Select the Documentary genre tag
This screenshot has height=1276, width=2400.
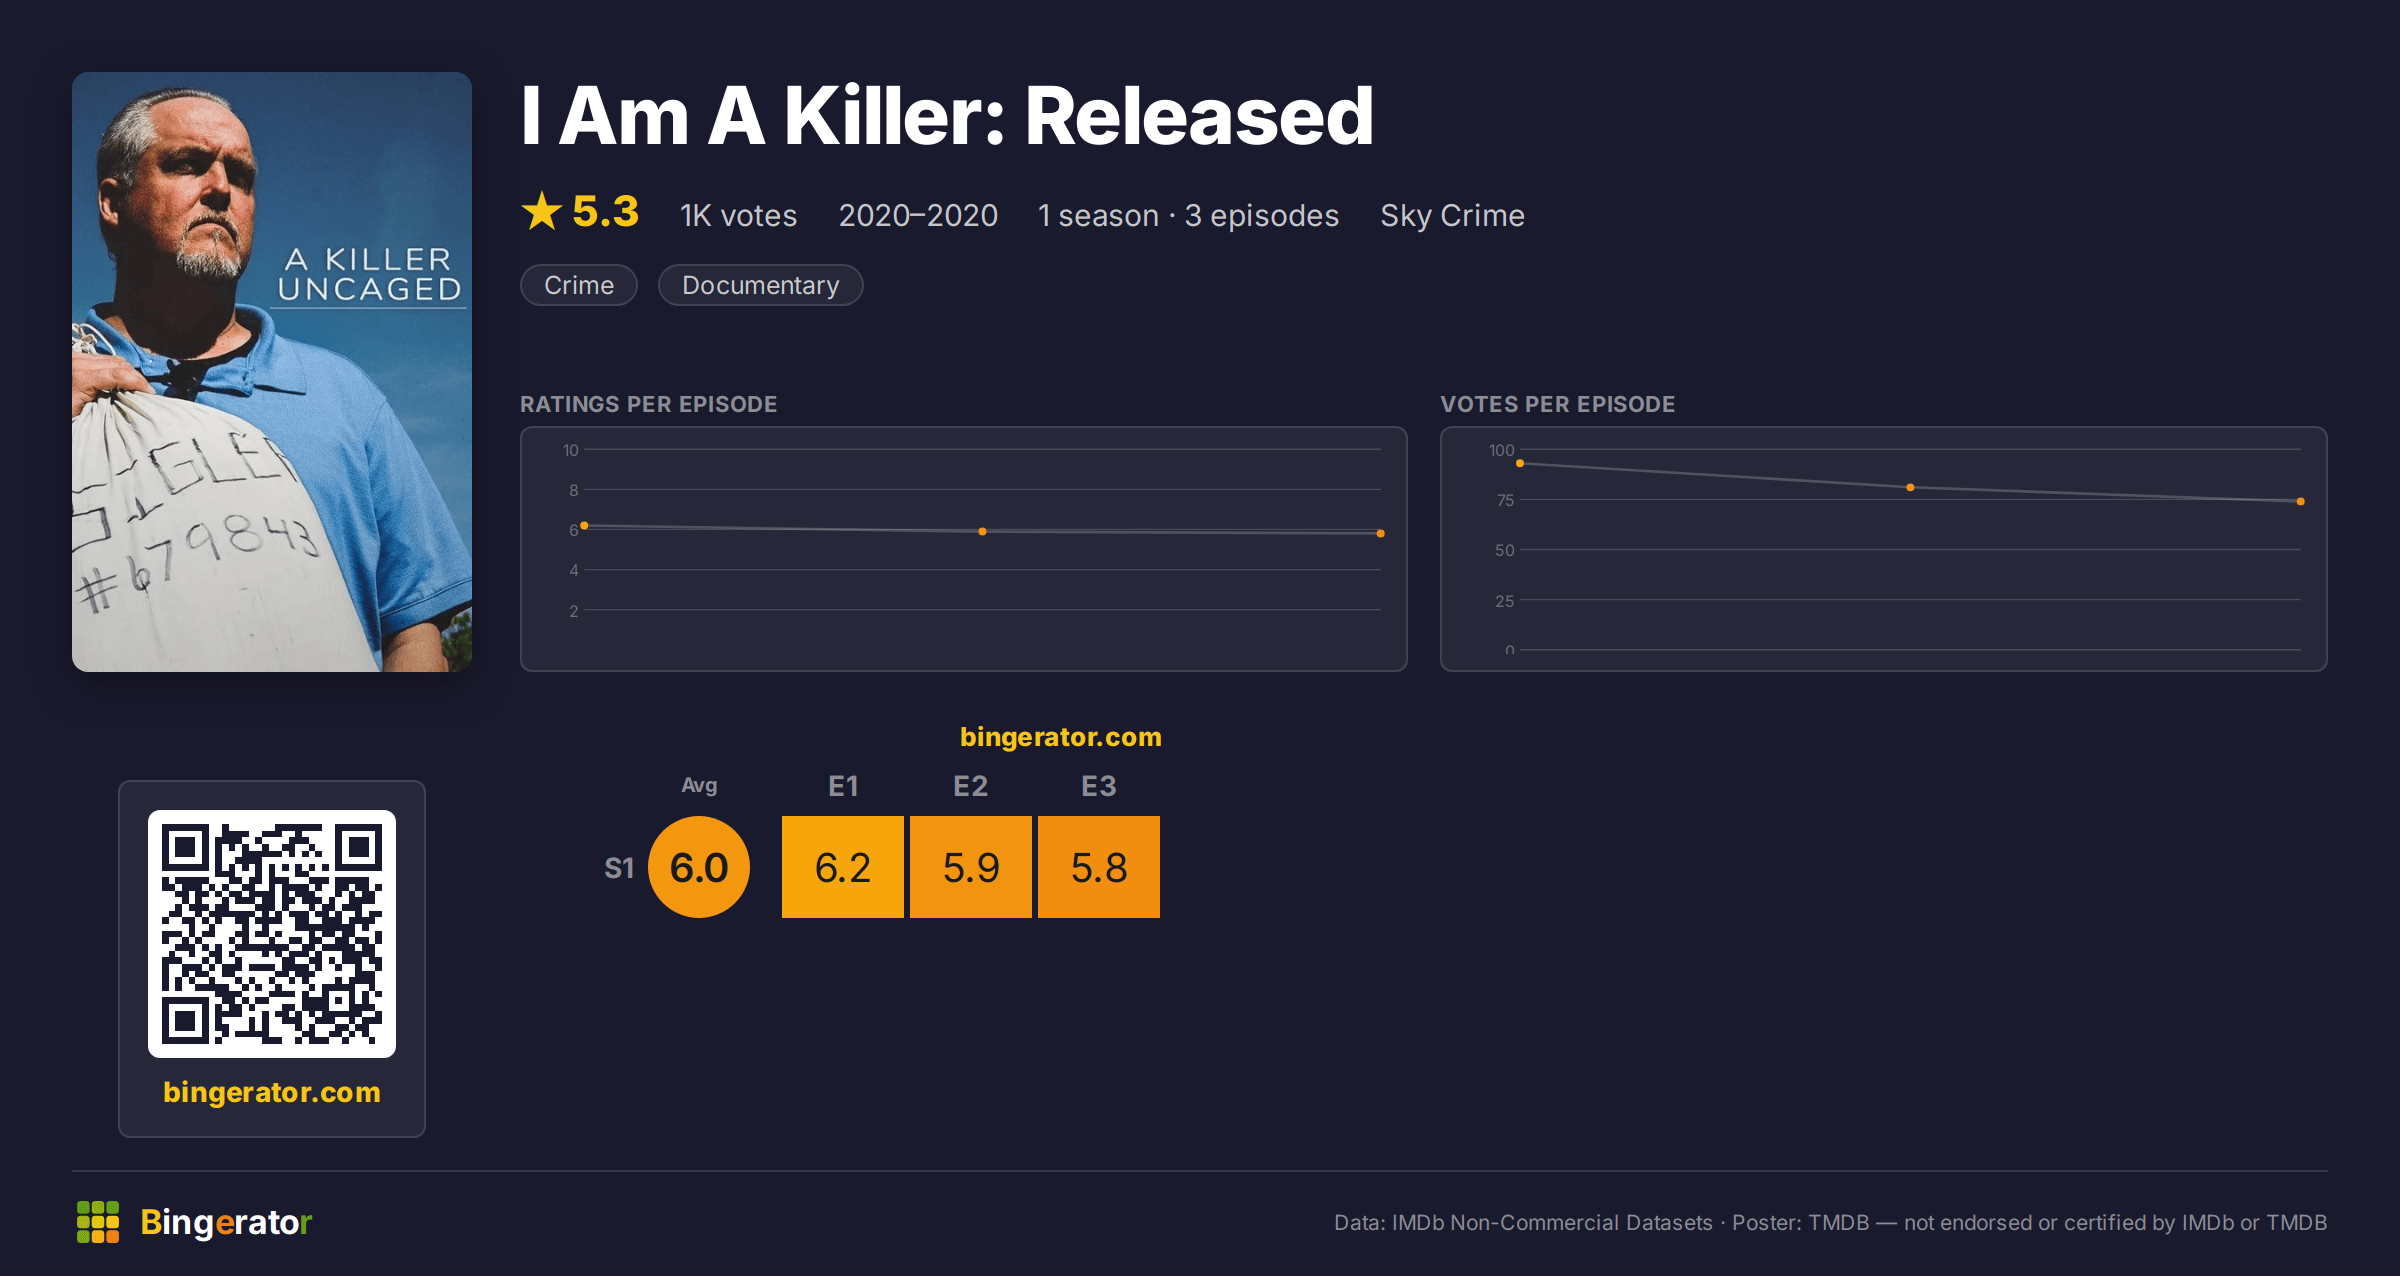click(x=761, y=285)
